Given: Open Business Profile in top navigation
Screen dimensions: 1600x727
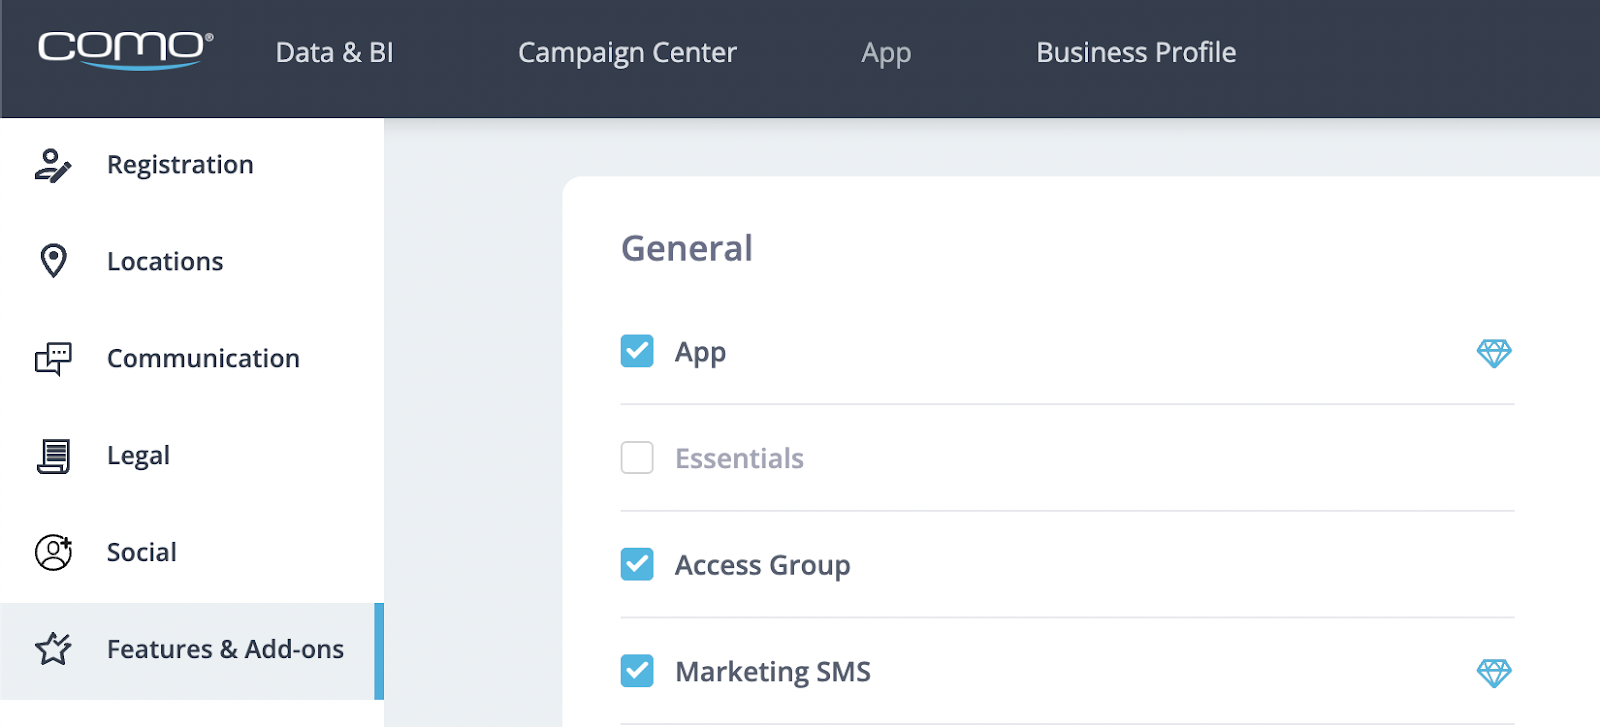Looking at the screenshot, I should pyautogui.click(x=1136, y=52).
